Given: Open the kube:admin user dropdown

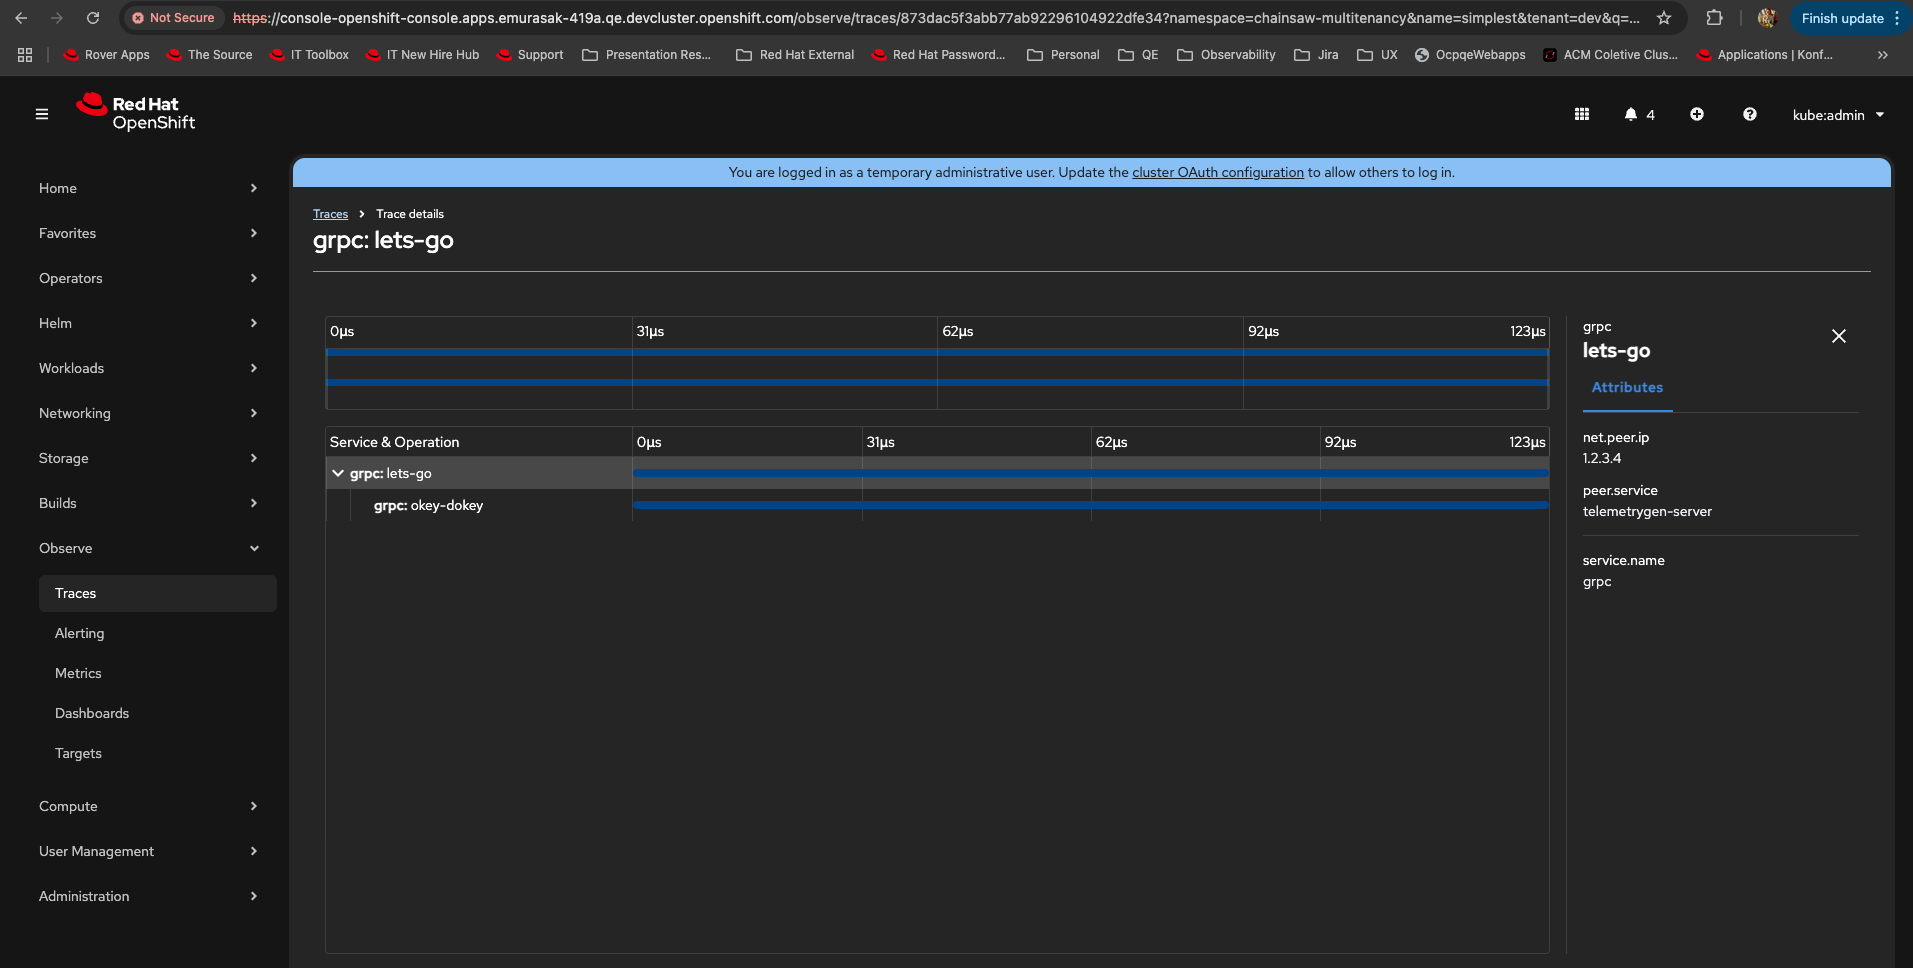Looking at the screenshot, I should click(1837, 115).
